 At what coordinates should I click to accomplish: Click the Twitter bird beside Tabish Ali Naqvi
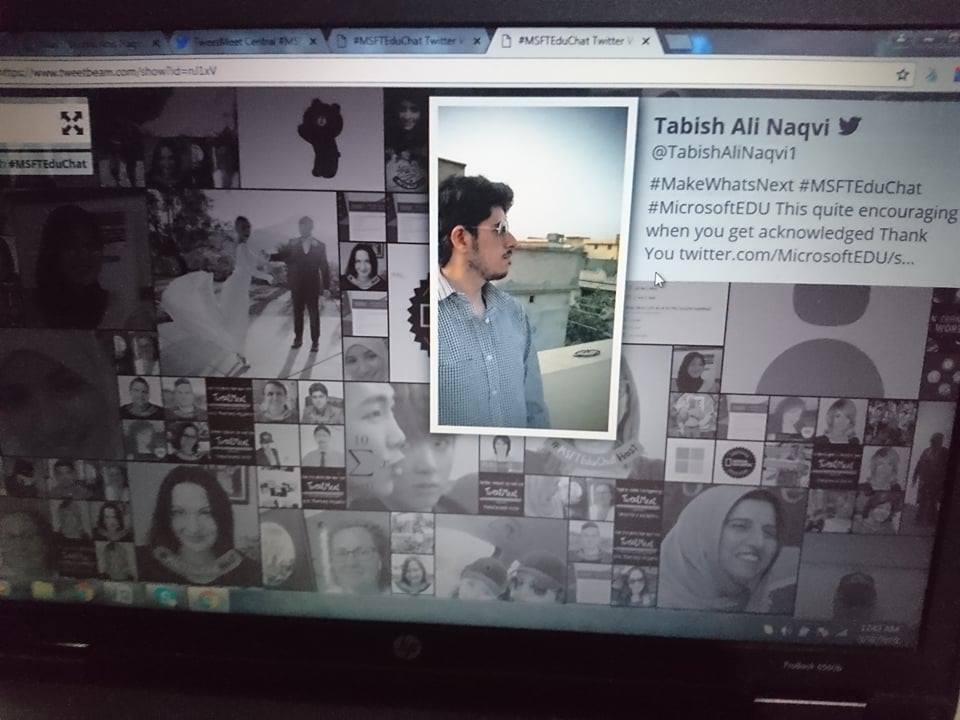click(x=849, y=126)
